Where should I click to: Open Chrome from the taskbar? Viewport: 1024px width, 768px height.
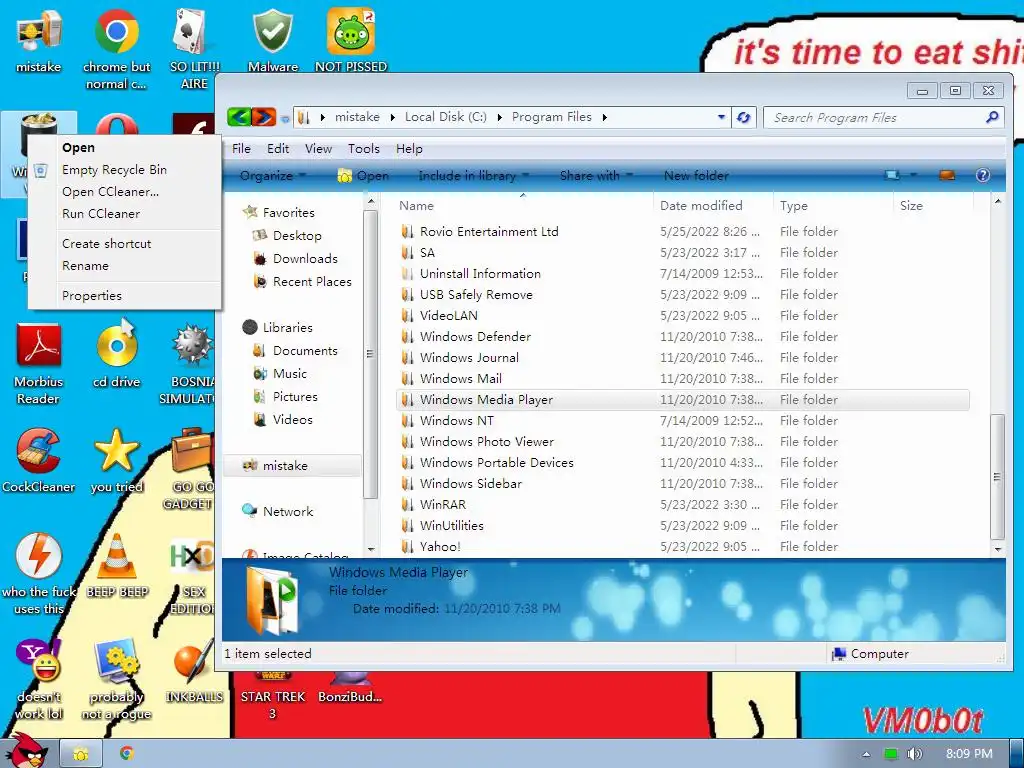[x=127, y=754]
